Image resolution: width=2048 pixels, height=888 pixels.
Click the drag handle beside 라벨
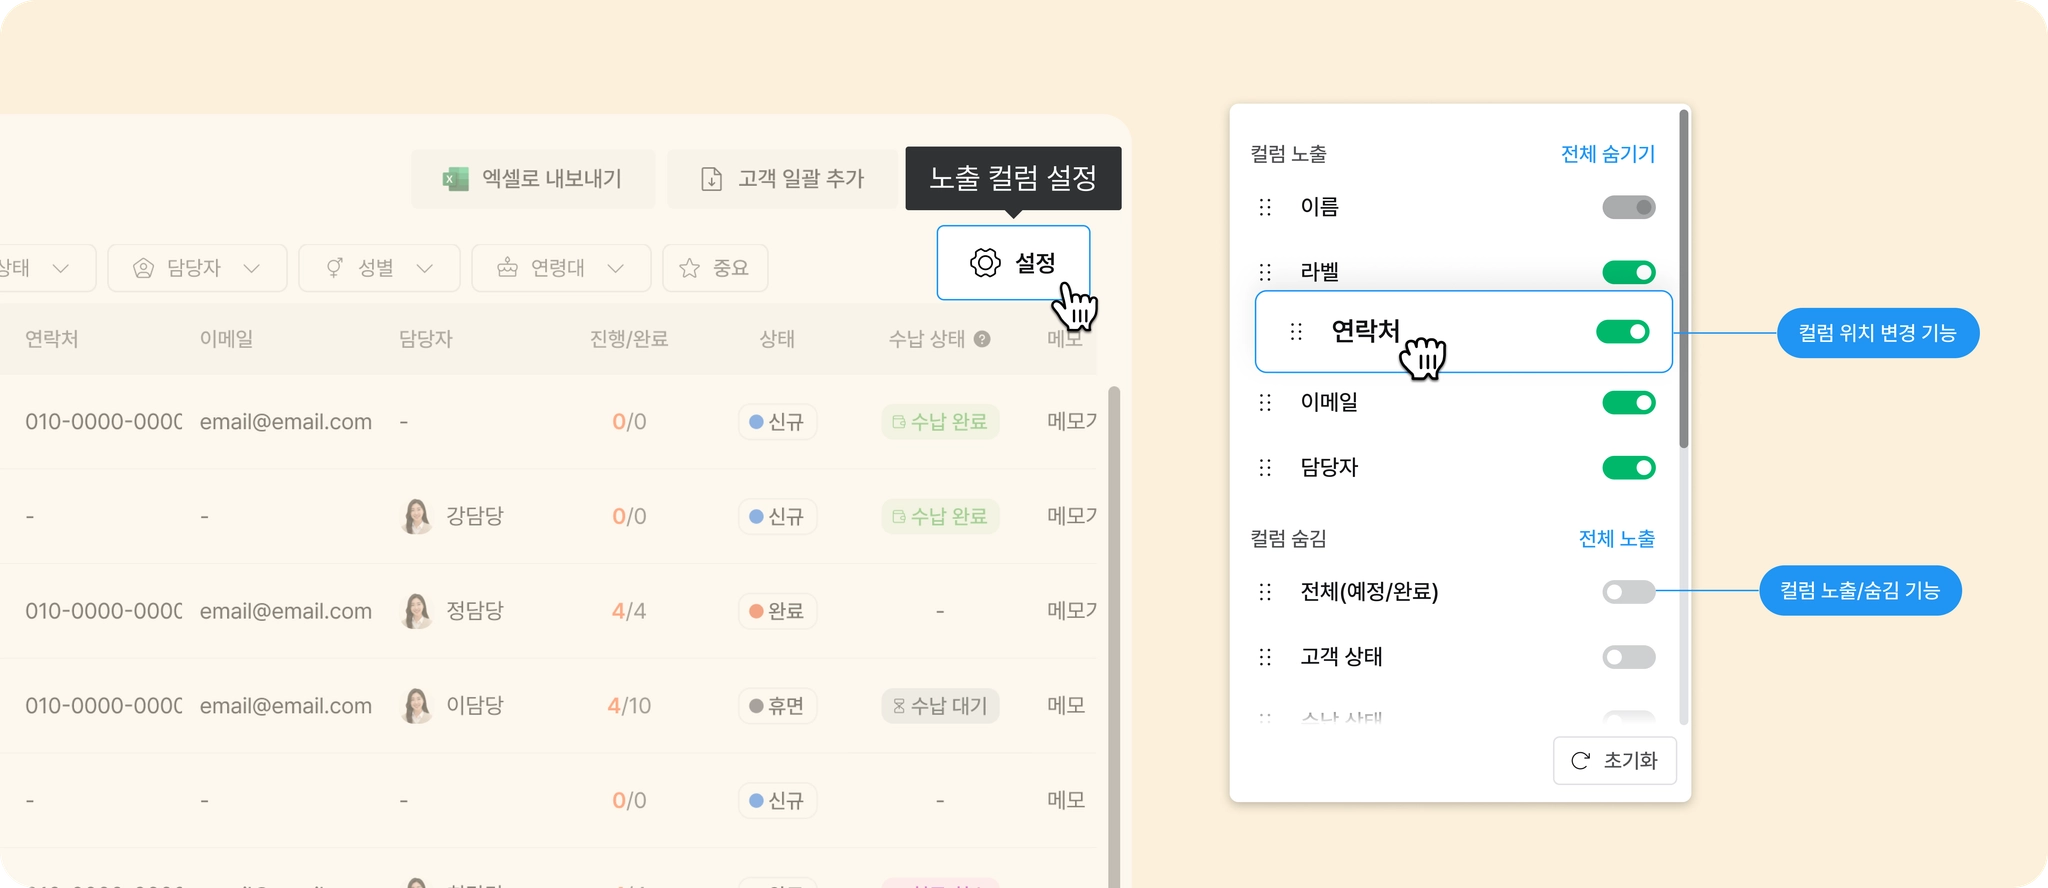[x=1265, y=272]
